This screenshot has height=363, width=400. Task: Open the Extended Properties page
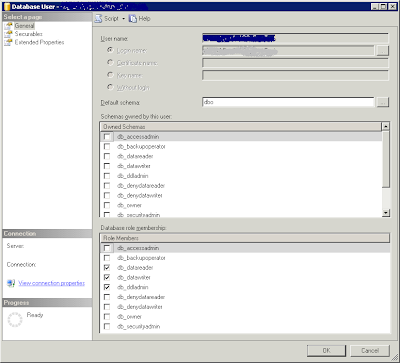[39, 42]
